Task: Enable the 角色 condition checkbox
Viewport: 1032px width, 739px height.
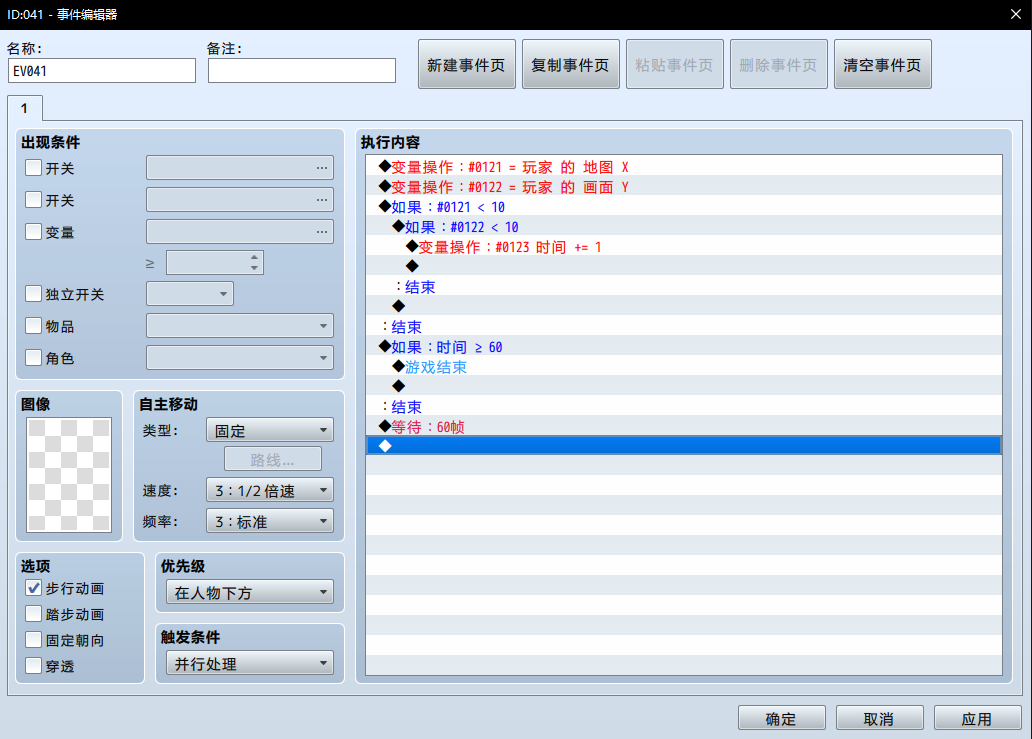Action: [34, 358]
